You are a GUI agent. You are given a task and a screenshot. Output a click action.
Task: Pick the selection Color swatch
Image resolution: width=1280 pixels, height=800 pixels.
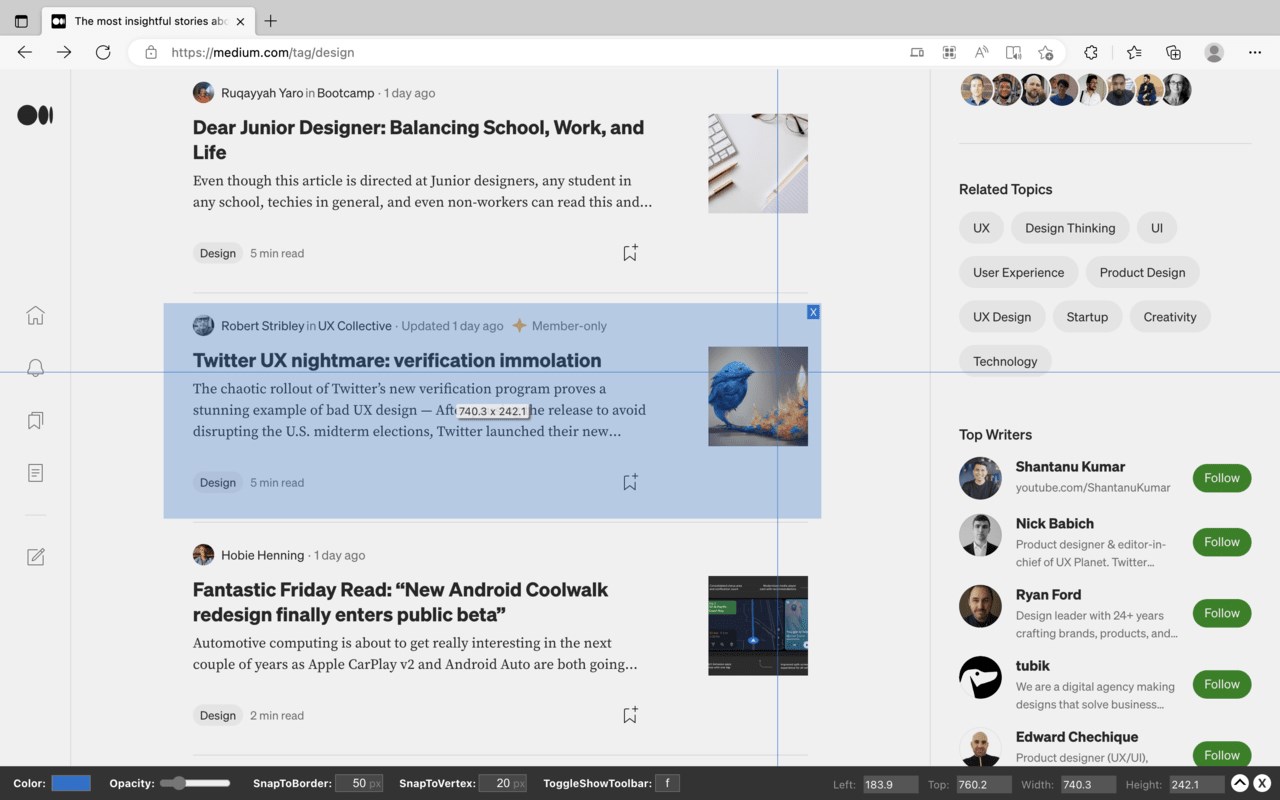pos(71,783)
